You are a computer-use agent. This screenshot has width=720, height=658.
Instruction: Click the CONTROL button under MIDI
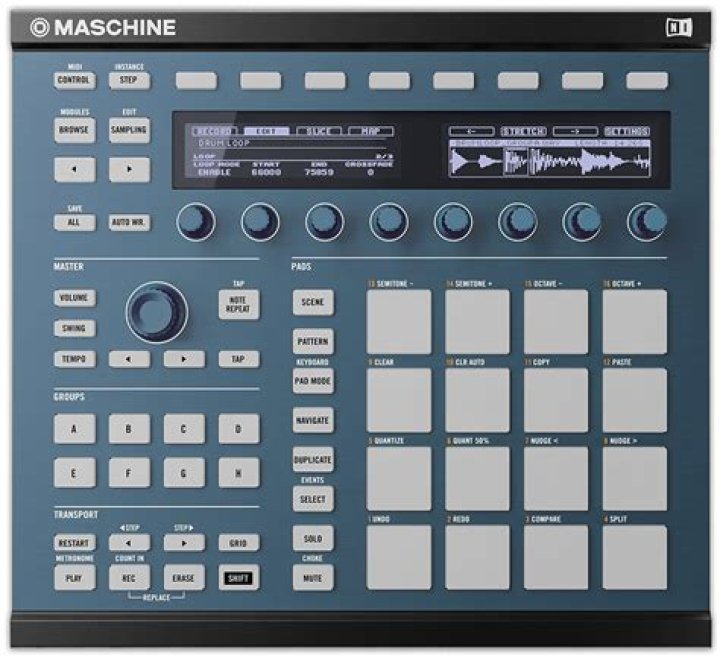tap(74, 80)
